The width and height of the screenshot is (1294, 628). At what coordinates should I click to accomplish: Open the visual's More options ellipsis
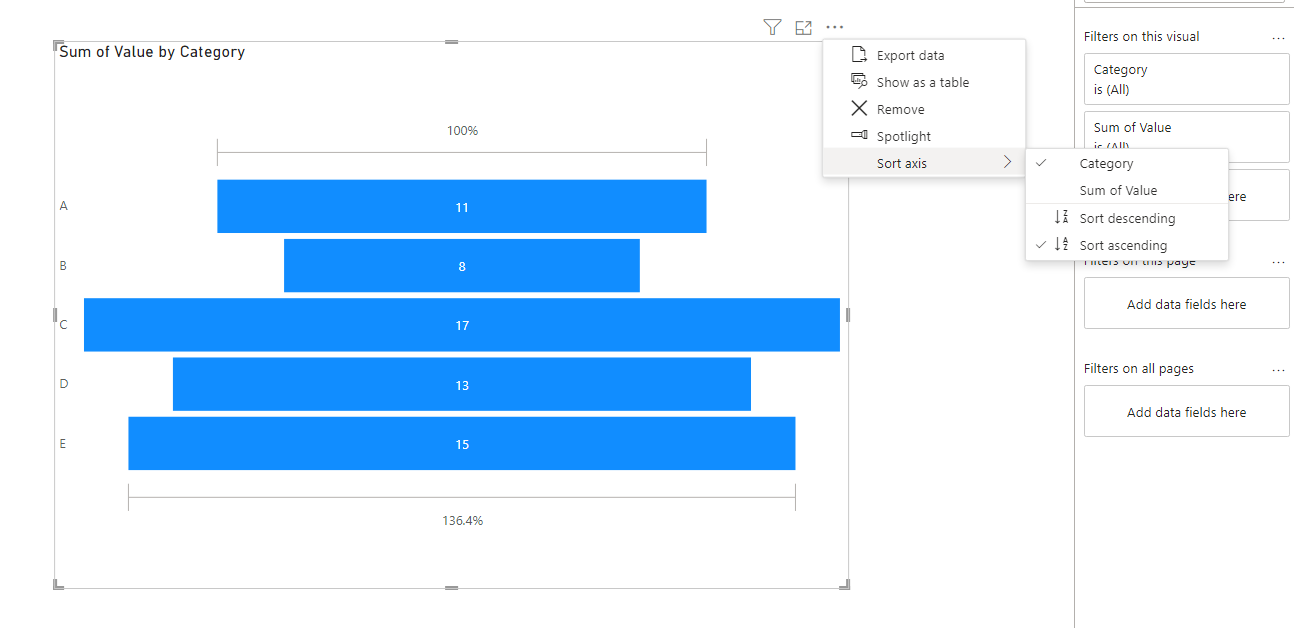(835, 27)
